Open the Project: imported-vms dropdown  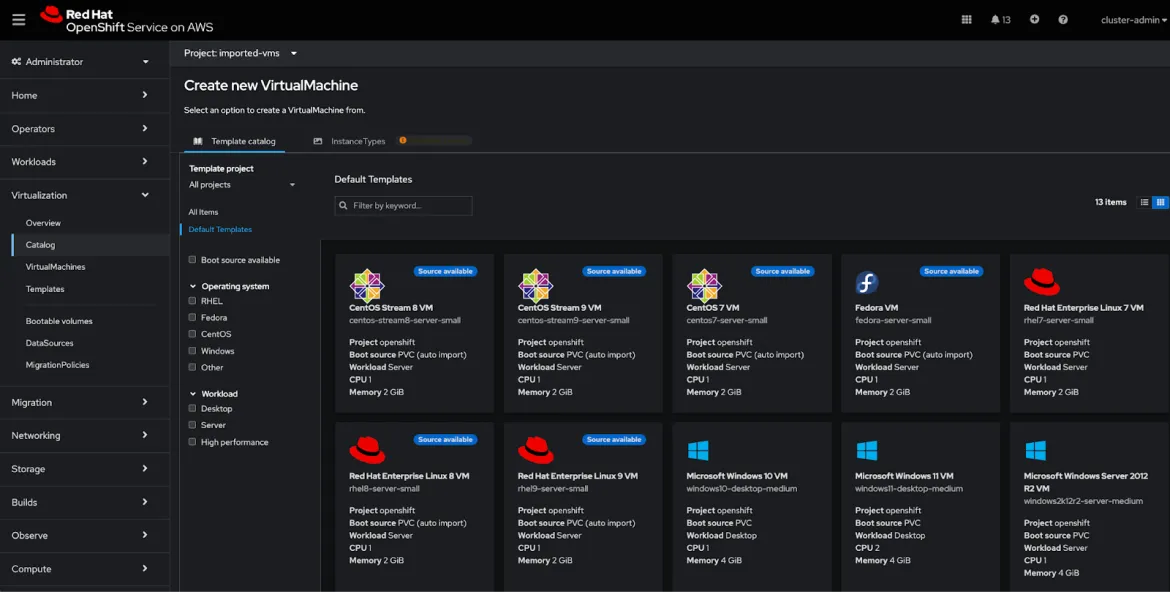(240, 53)
